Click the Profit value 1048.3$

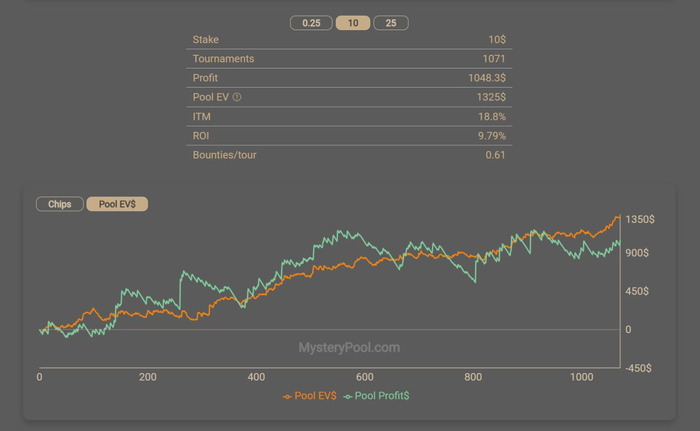(487, 78)
